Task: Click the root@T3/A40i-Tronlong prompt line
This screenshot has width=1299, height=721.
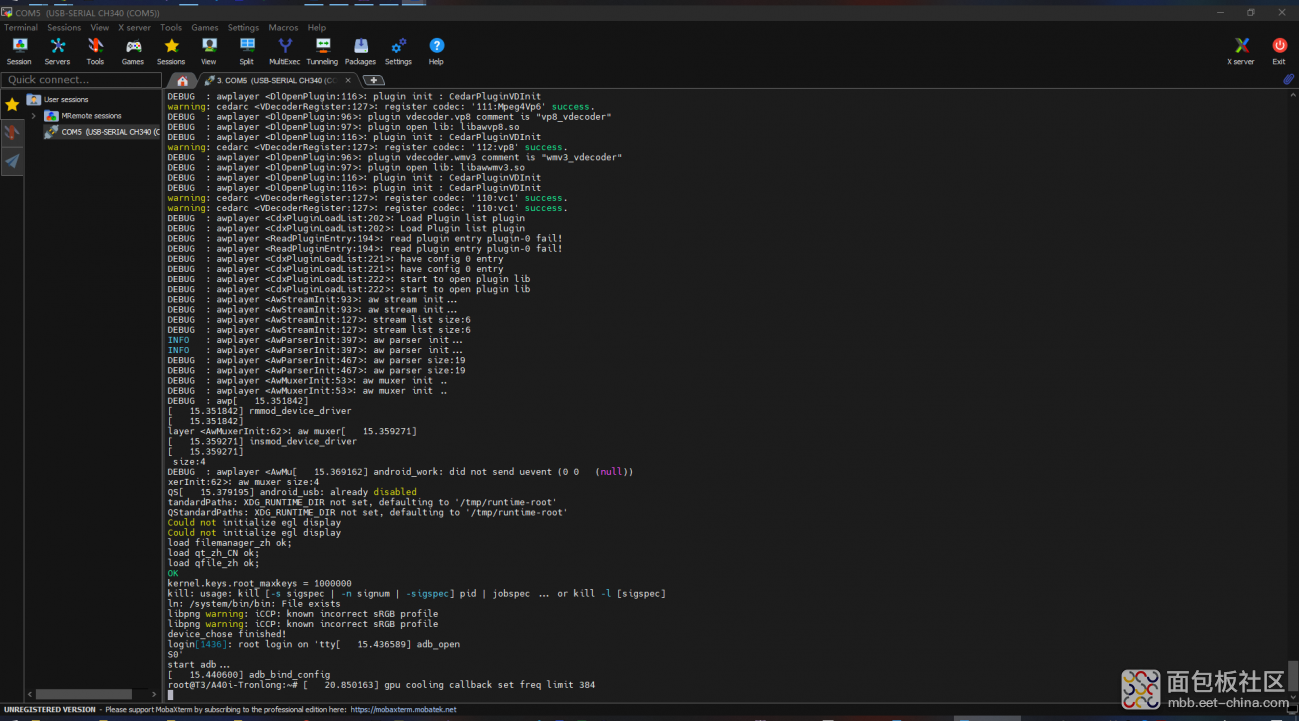Action: pos(381,685)
